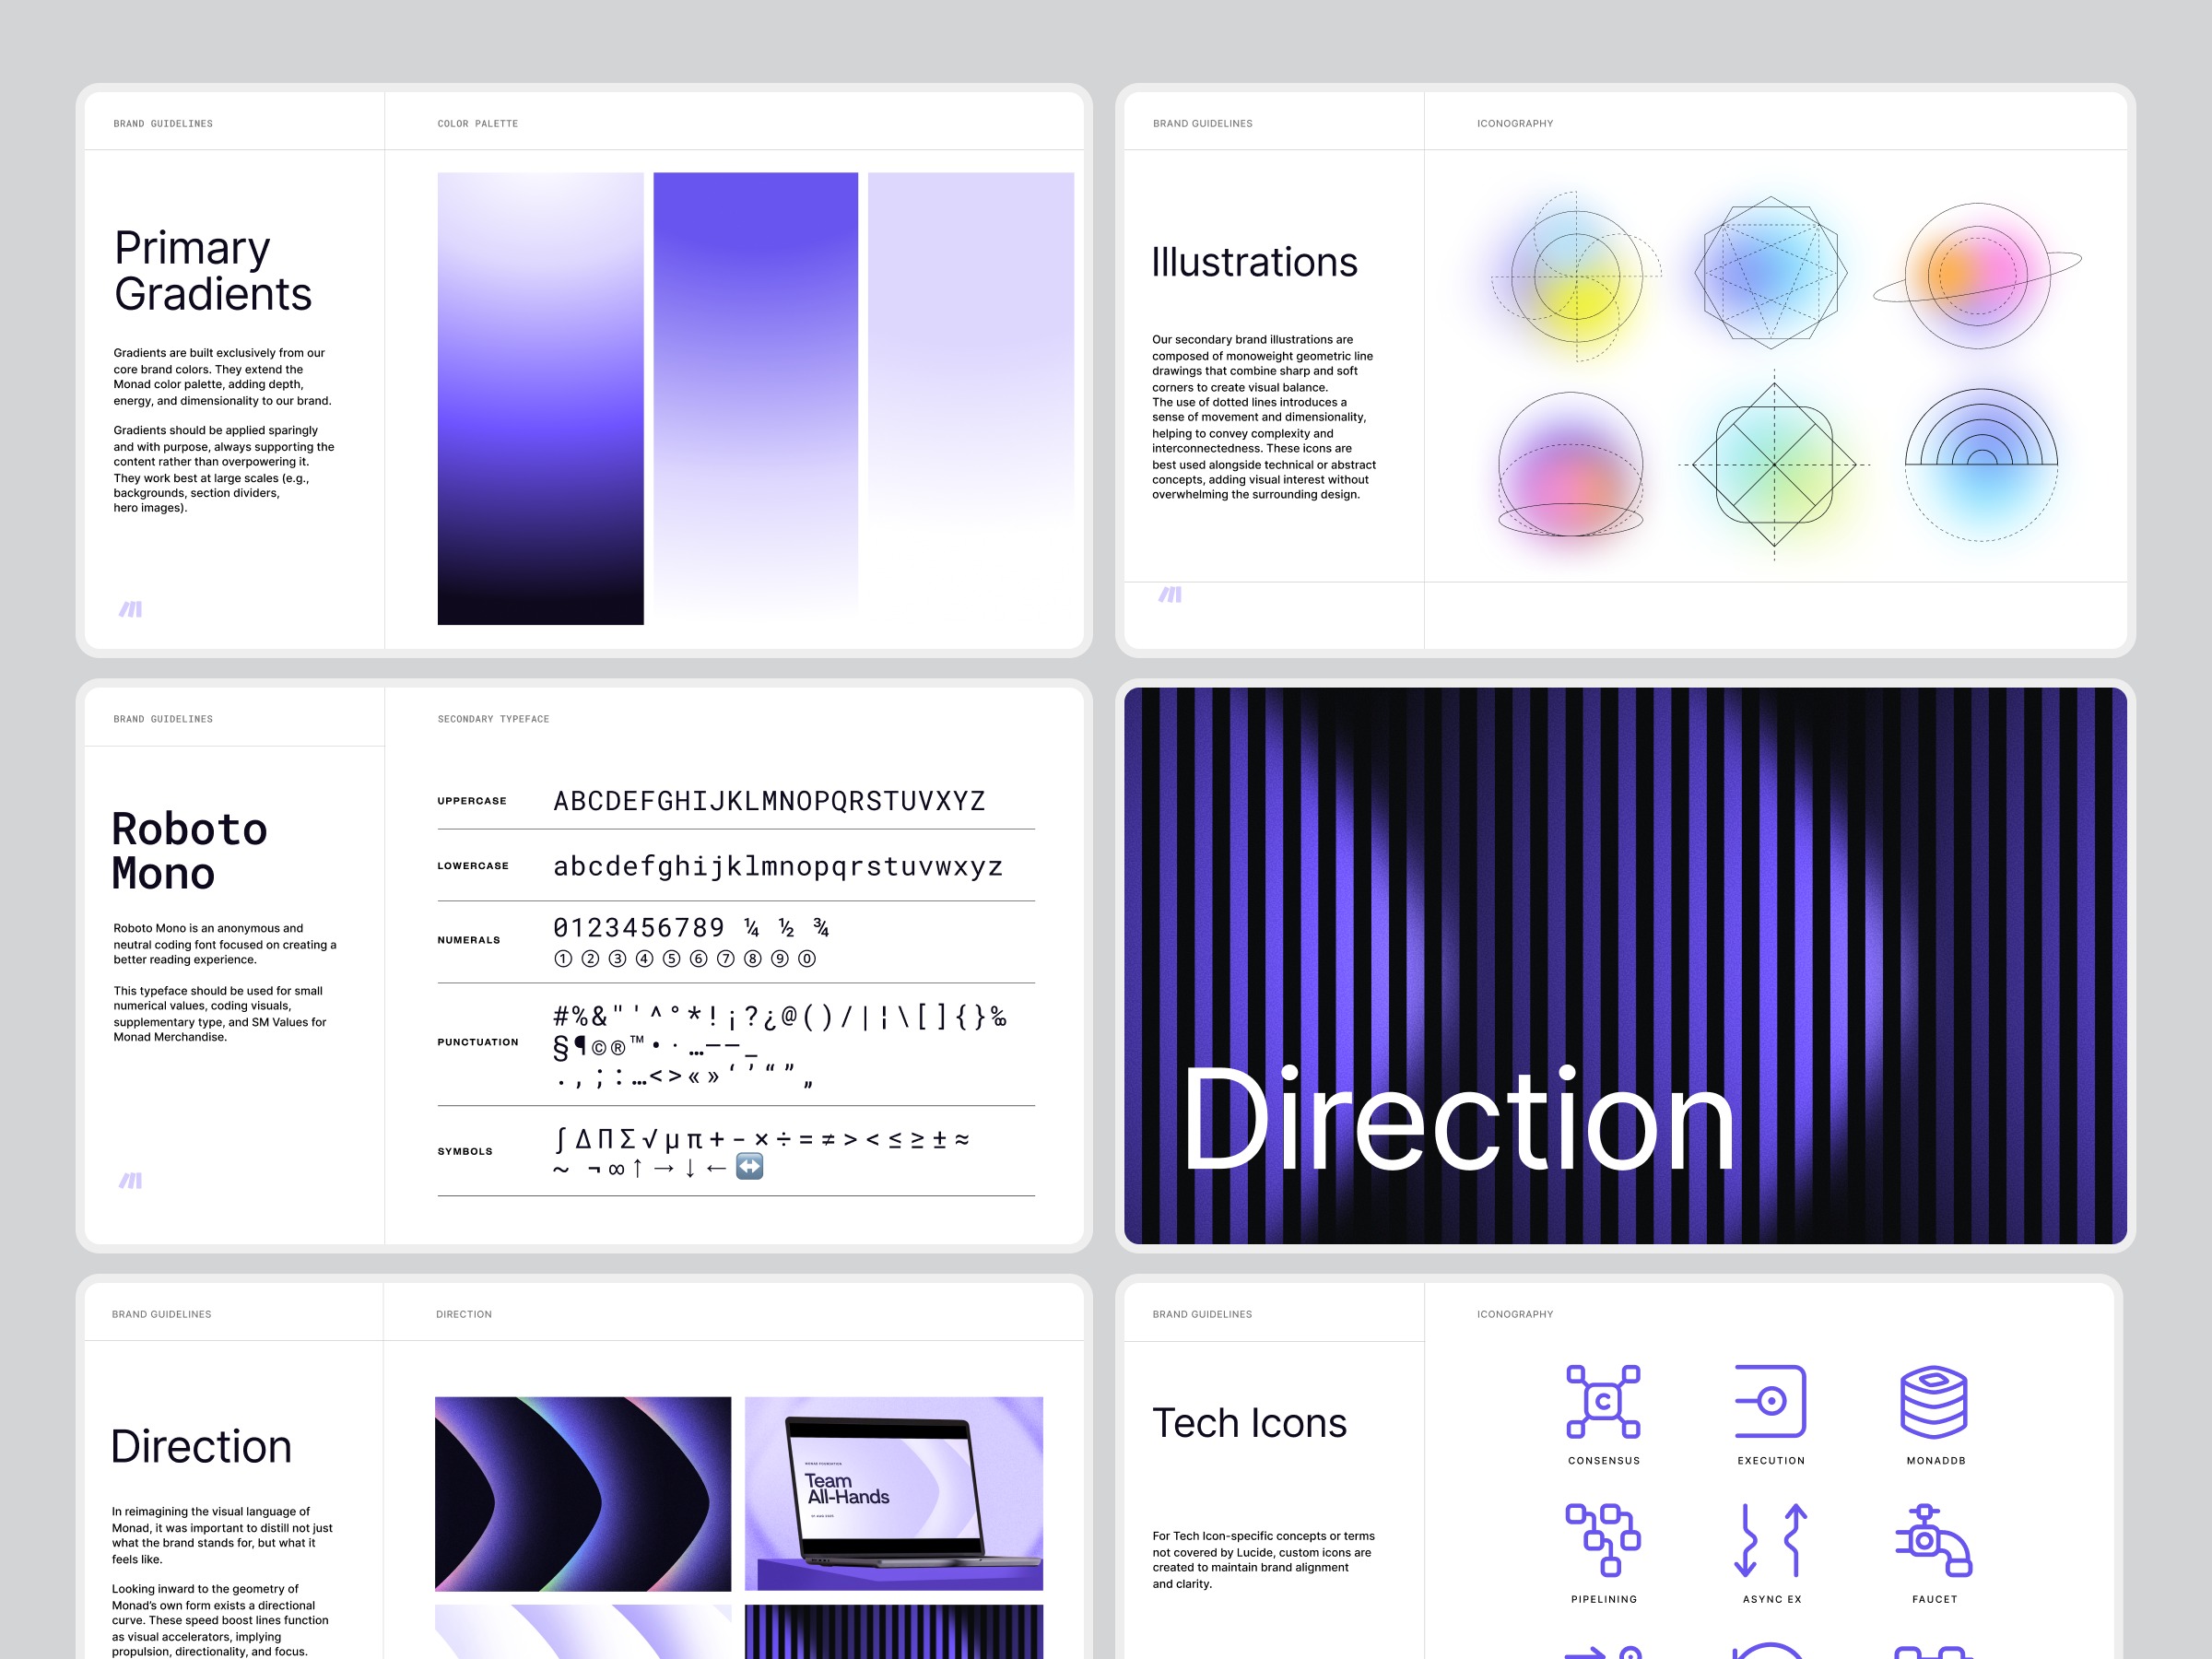The image size is (2212, 1659).
Task: Click the Execution tech icon
Action: 1770,1401
